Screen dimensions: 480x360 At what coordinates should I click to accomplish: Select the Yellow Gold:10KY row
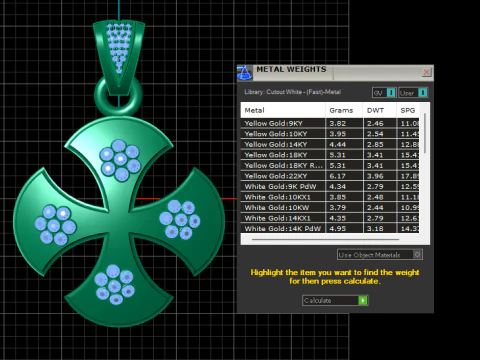pos(330,134)
